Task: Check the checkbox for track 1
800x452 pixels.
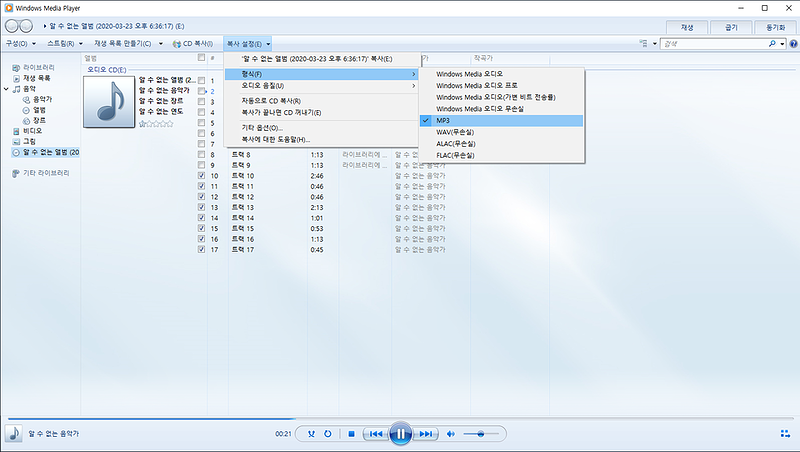Action: coord(201,81)
